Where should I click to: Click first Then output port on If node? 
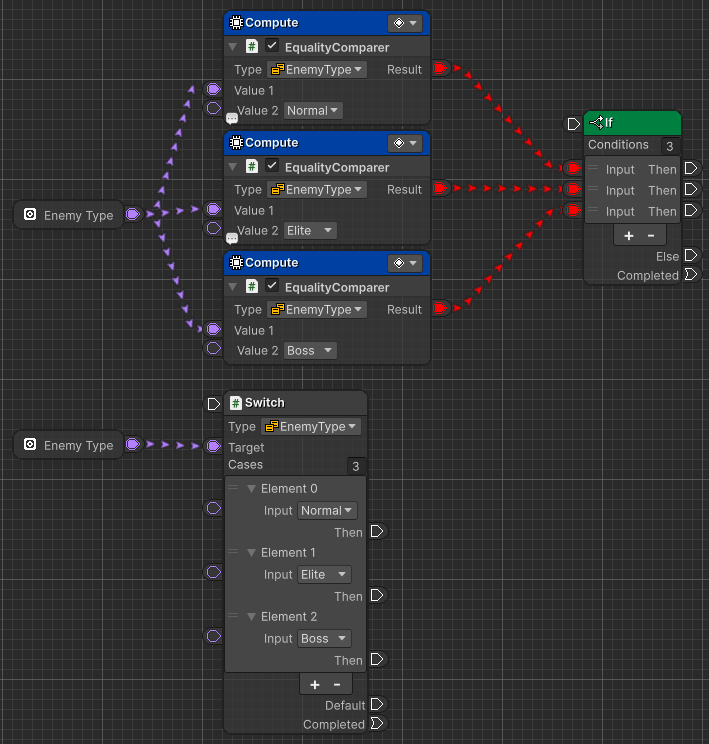pyautogui.click(x=691, y=168)
